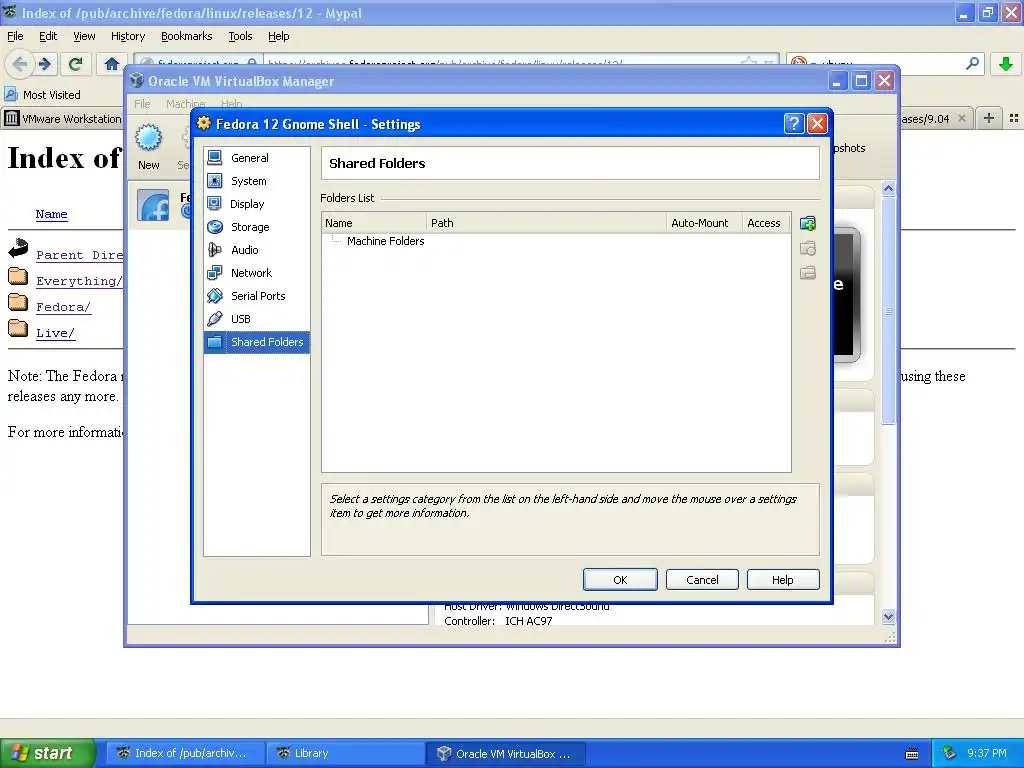
Task: Click the edit shared folder icon
Action: click(808, 248)
